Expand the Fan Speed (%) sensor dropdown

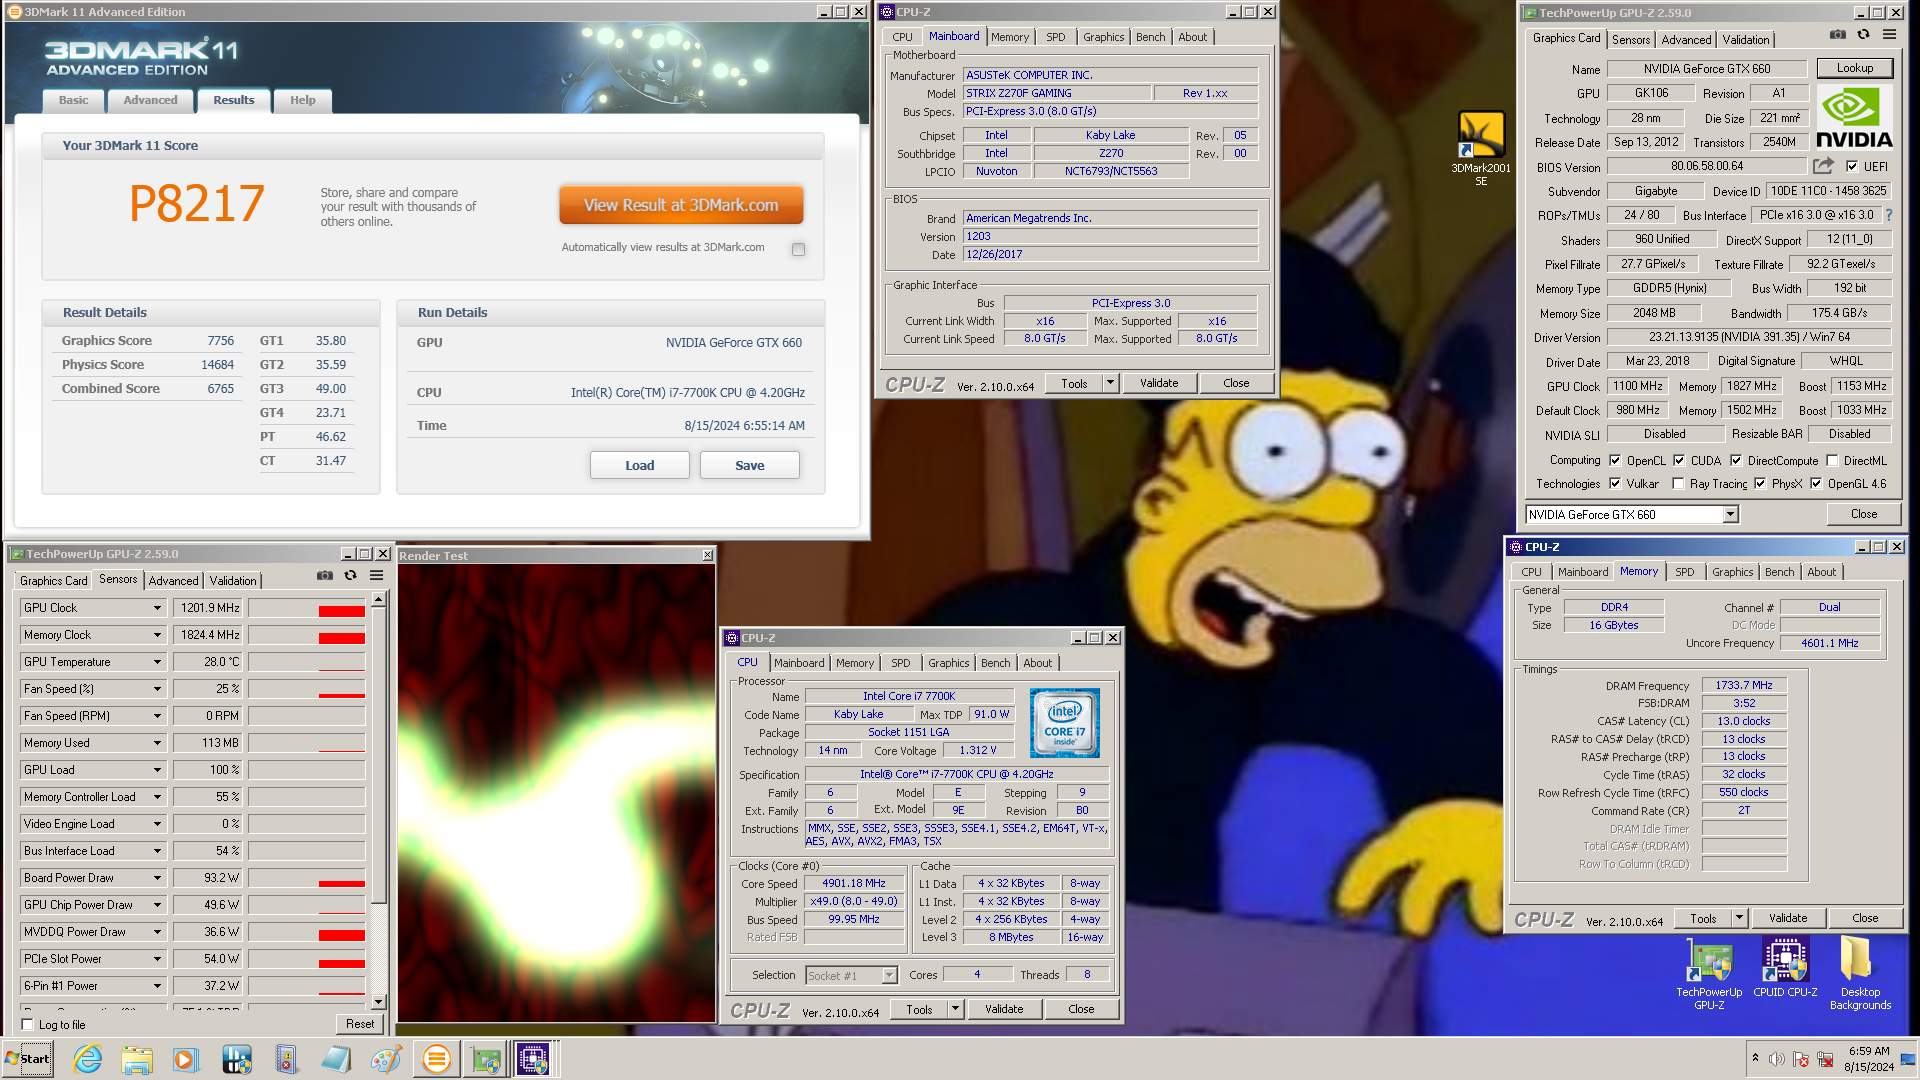pyautogui.click(x=157, y=689)
